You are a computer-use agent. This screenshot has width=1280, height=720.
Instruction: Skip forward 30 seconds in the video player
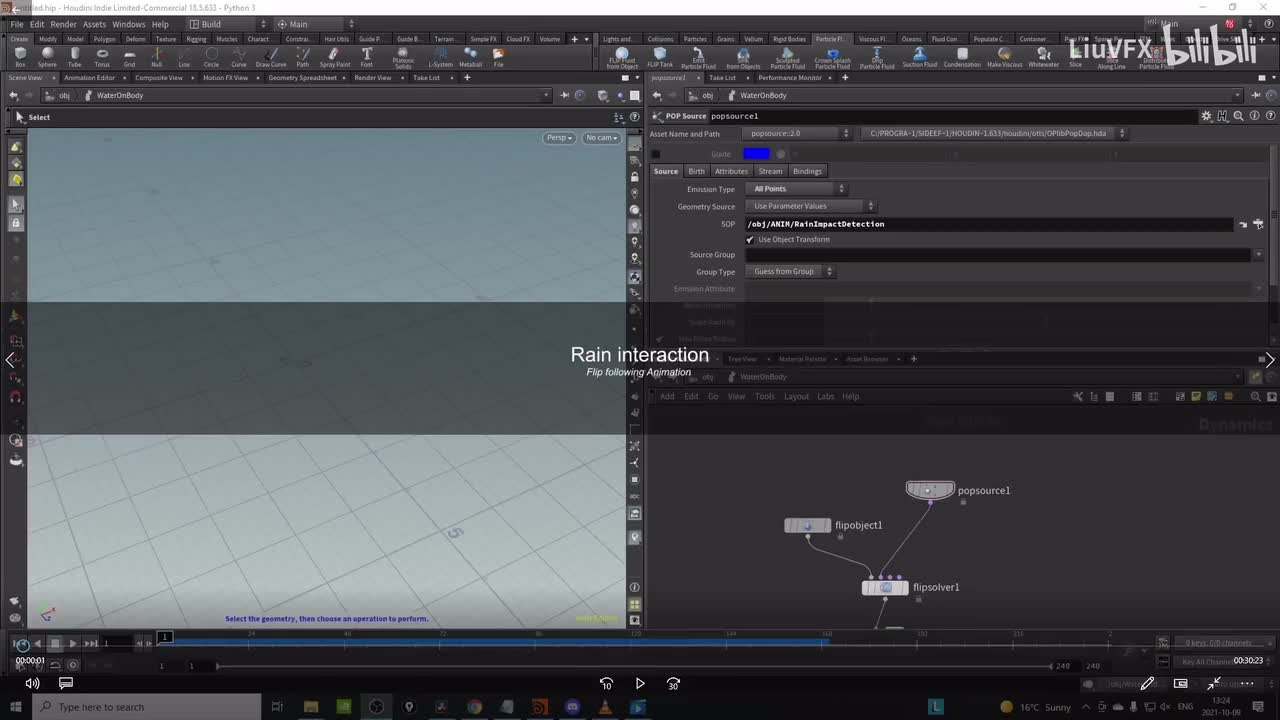[673, 684]
